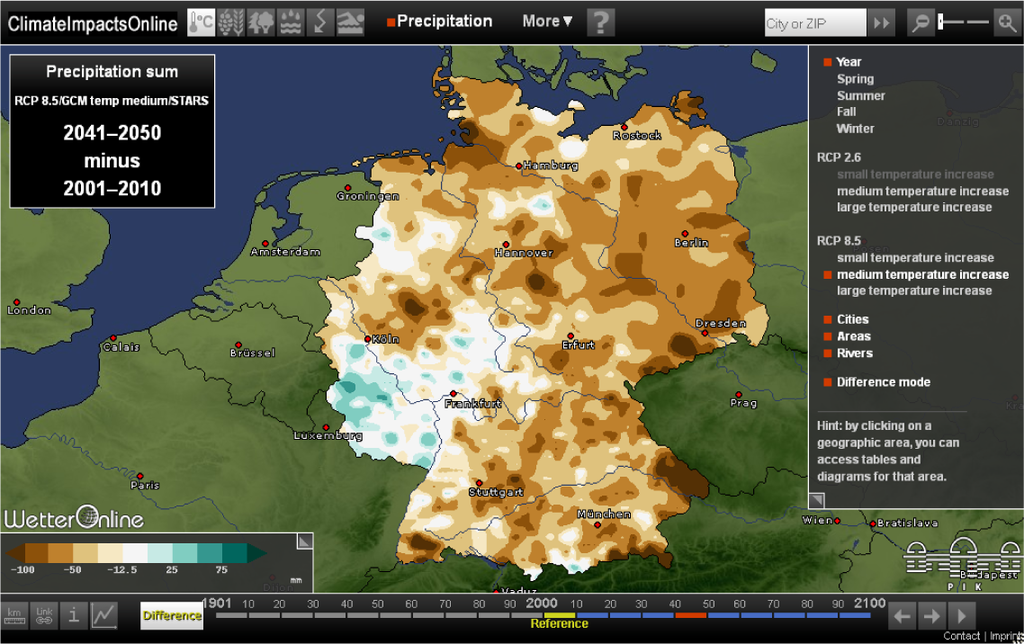Click the km scale ruler icon
This screenshot has height=644, width=1024.
[x=15, y=615]
